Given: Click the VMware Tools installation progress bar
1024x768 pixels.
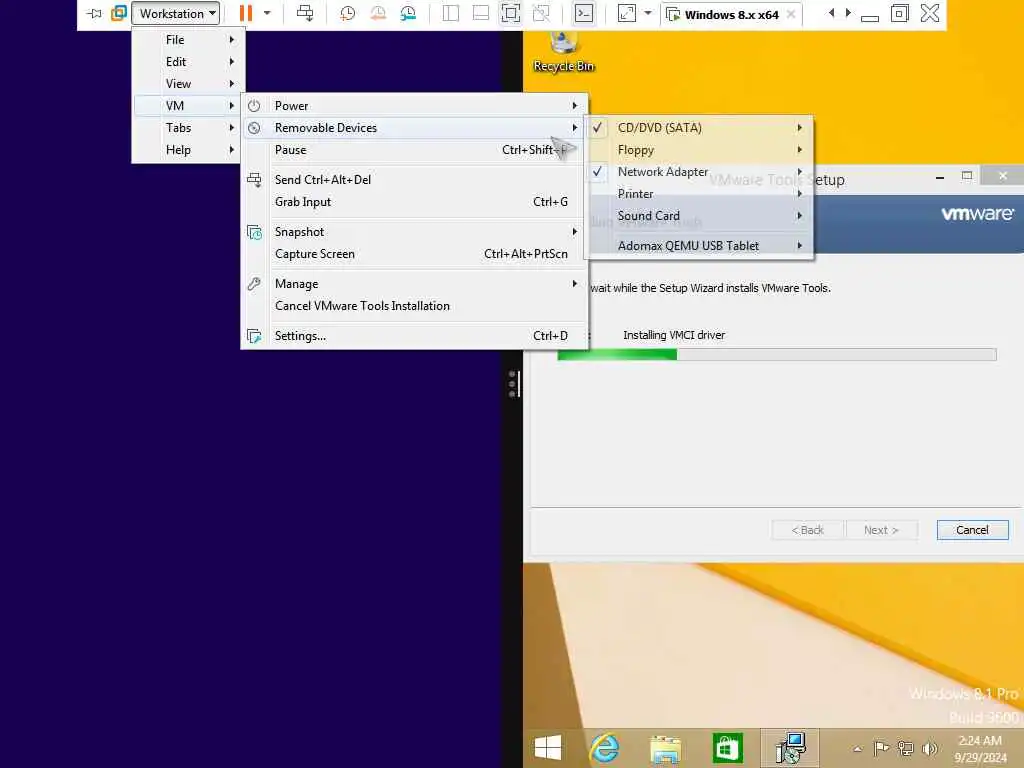Looking at the screenshot, I should coord(776,355).
